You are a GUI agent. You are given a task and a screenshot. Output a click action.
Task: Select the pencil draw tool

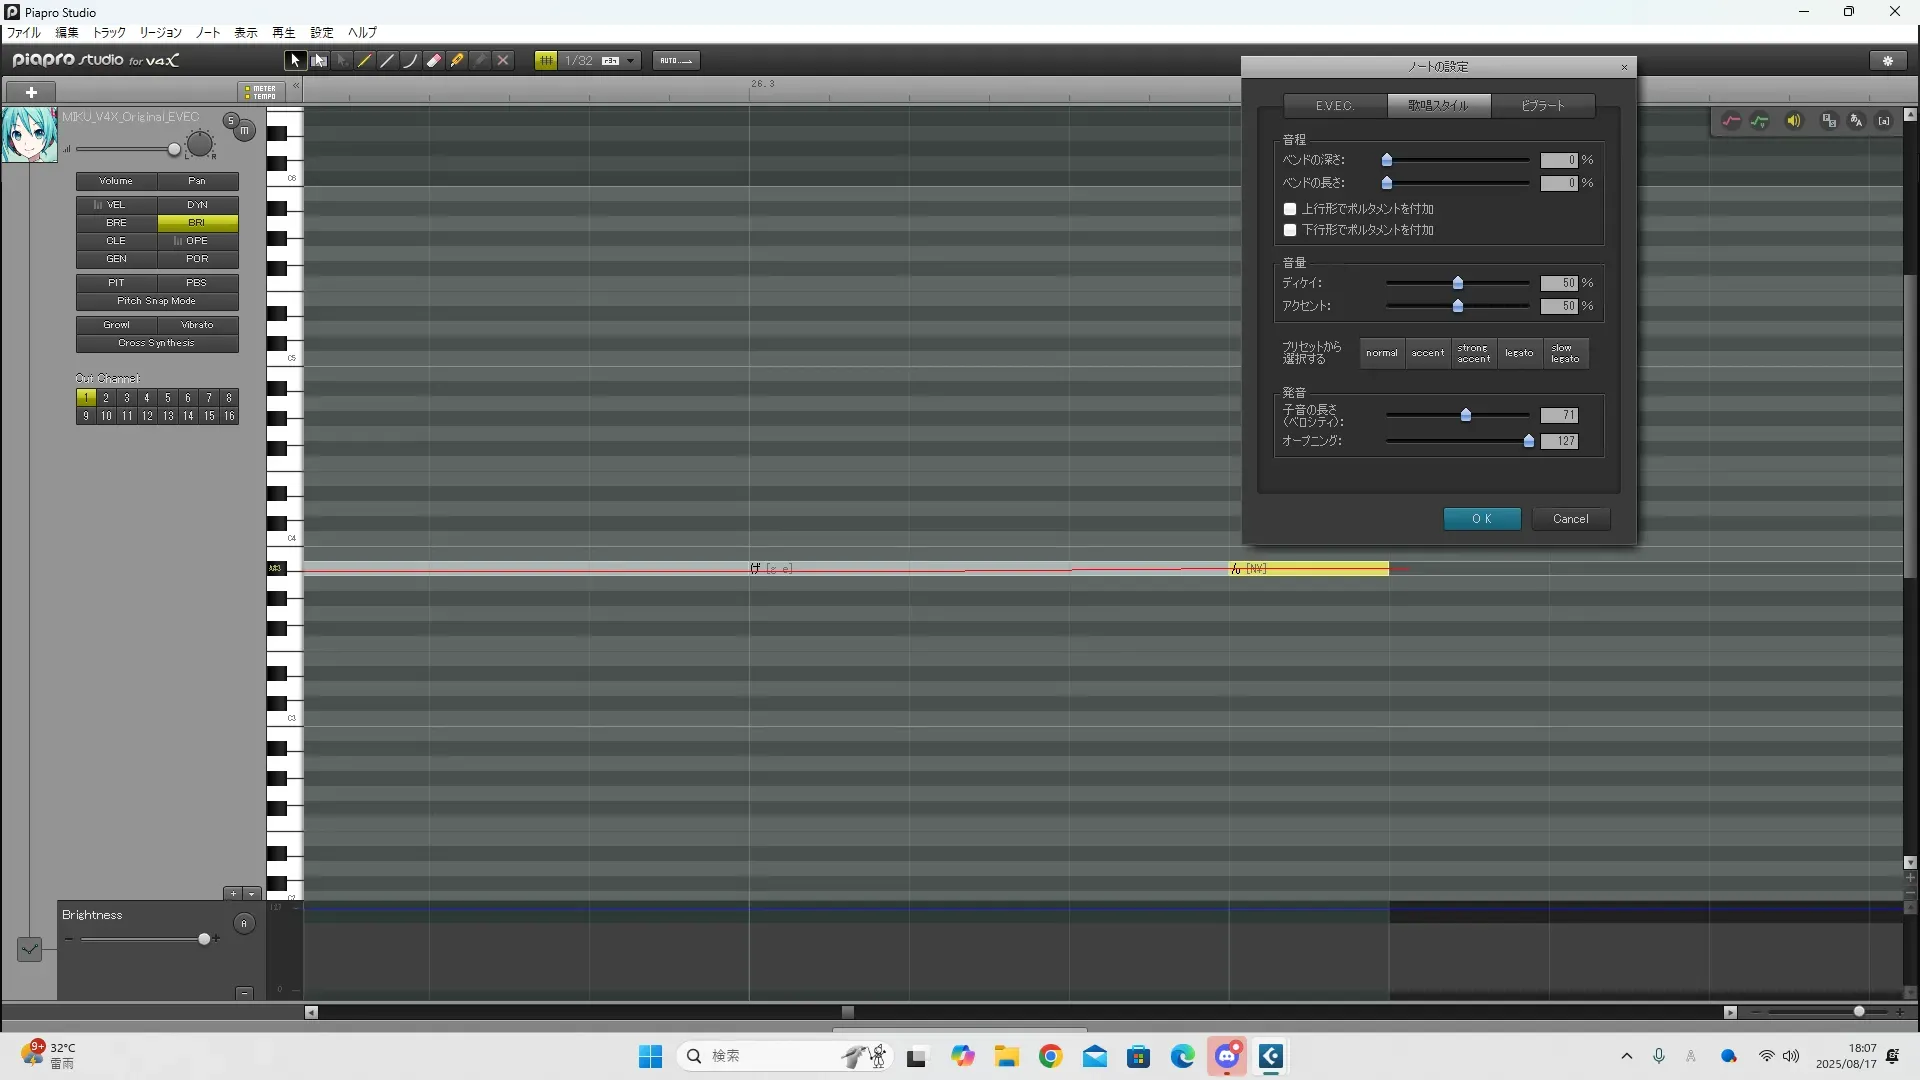pyautogui.click(x=365, y=61)
